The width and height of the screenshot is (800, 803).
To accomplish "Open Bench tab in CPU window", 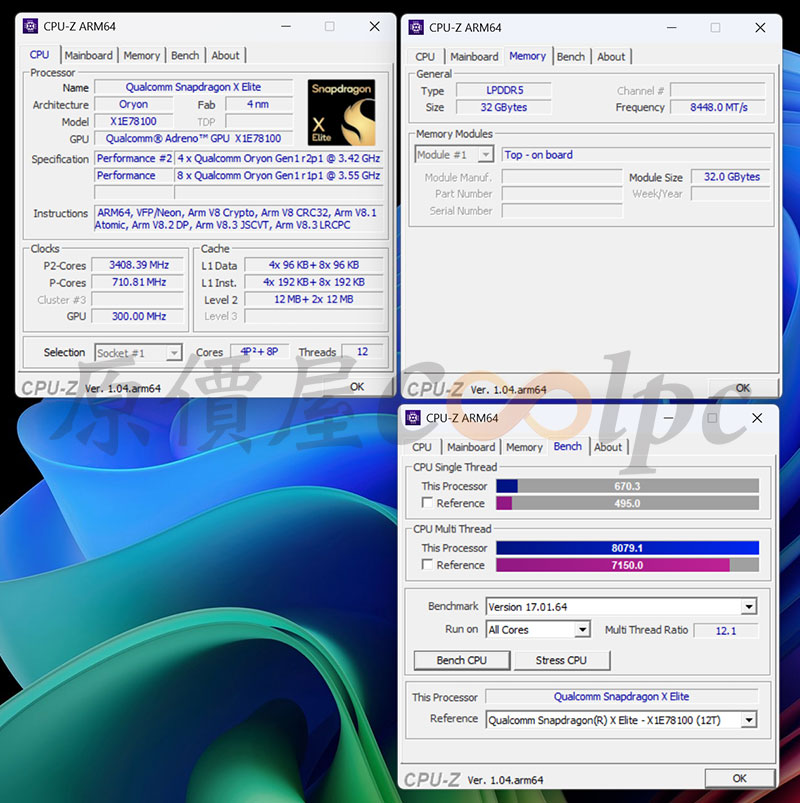I will [185, 55].
